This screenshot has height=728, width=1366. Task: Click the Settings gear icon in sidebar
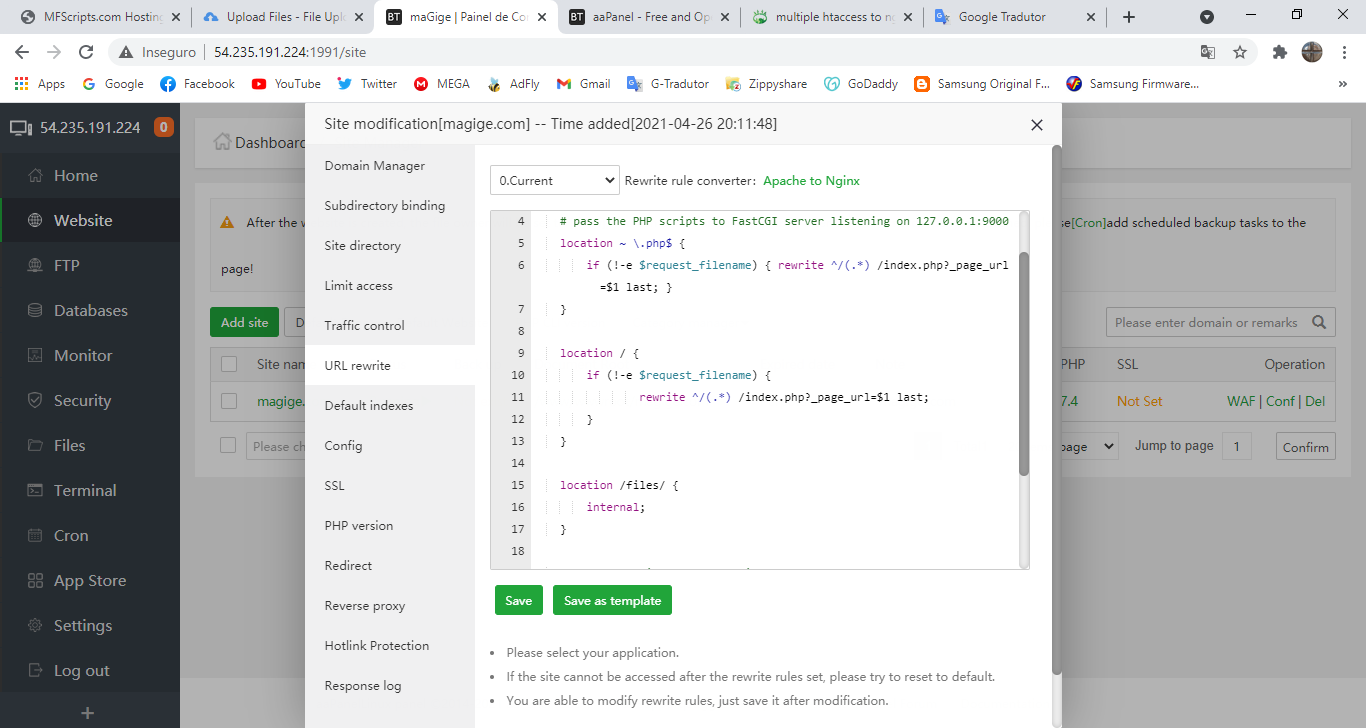tap(36, 626)
